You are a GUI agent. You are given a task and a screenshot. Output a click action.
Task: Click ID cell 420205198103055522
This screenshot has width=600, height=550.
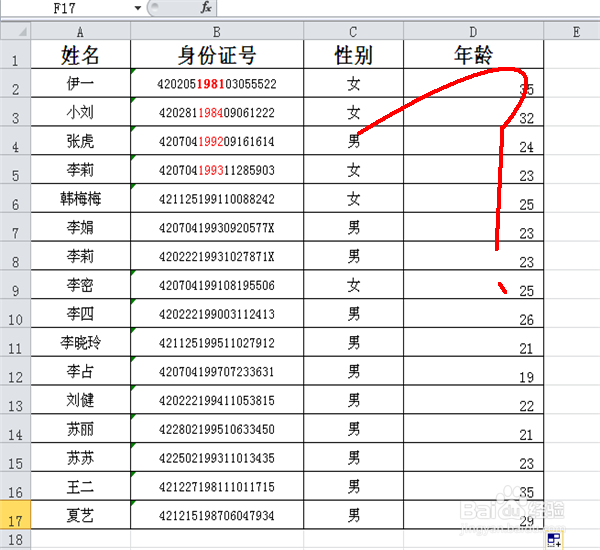(217, 83)
